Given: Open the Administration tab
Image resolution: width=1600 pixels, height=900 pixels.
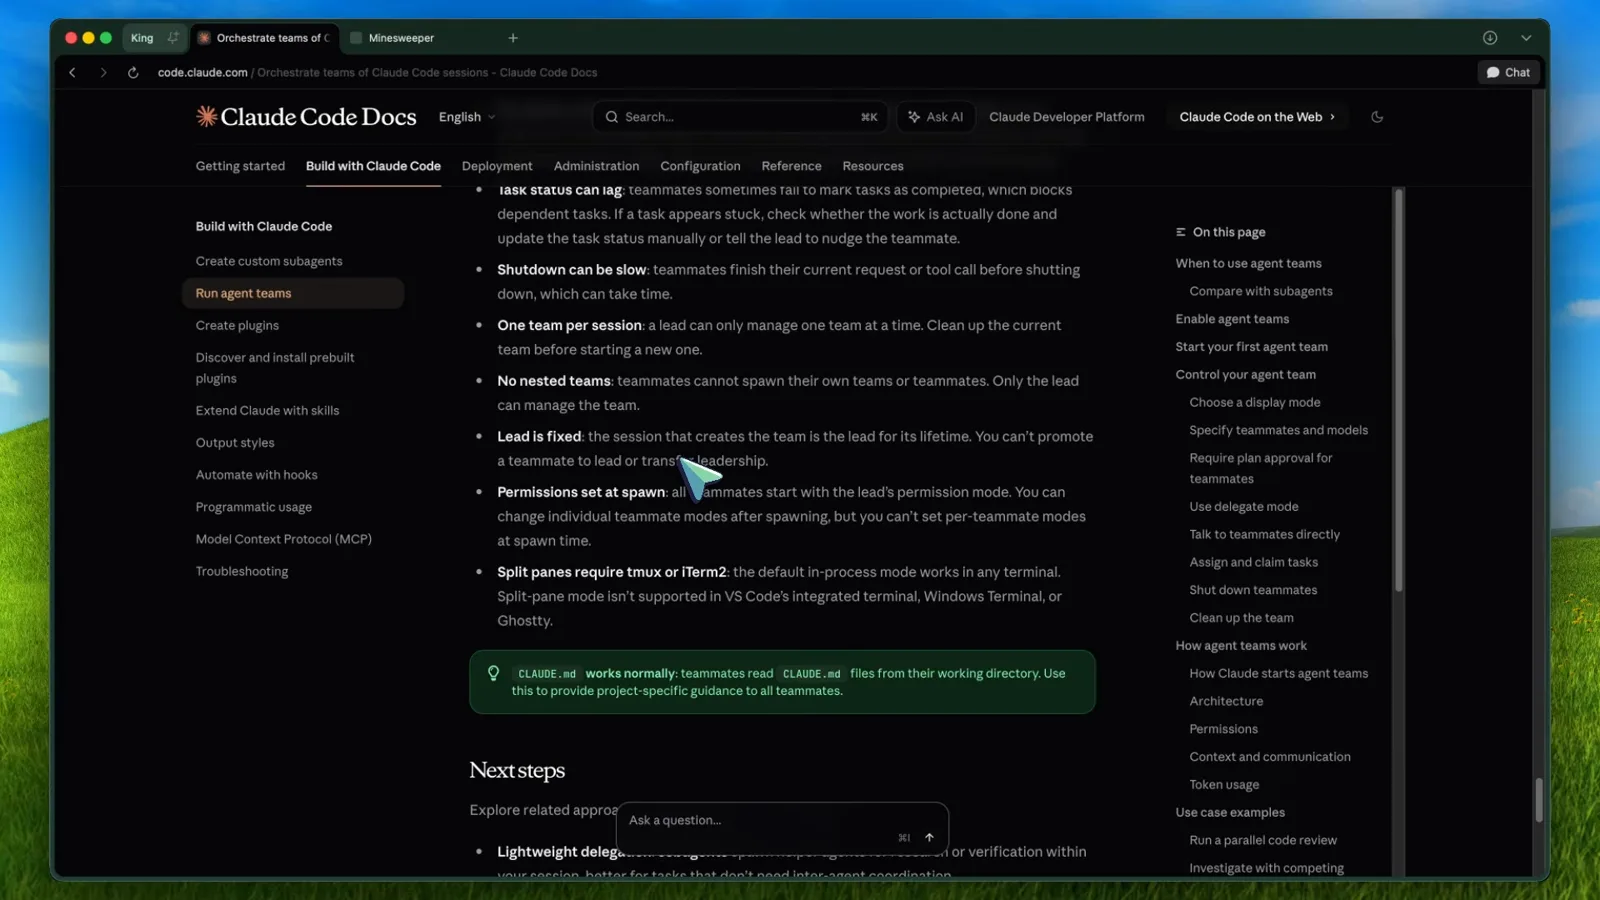Looking at the screenshot, I should point(596,166).
